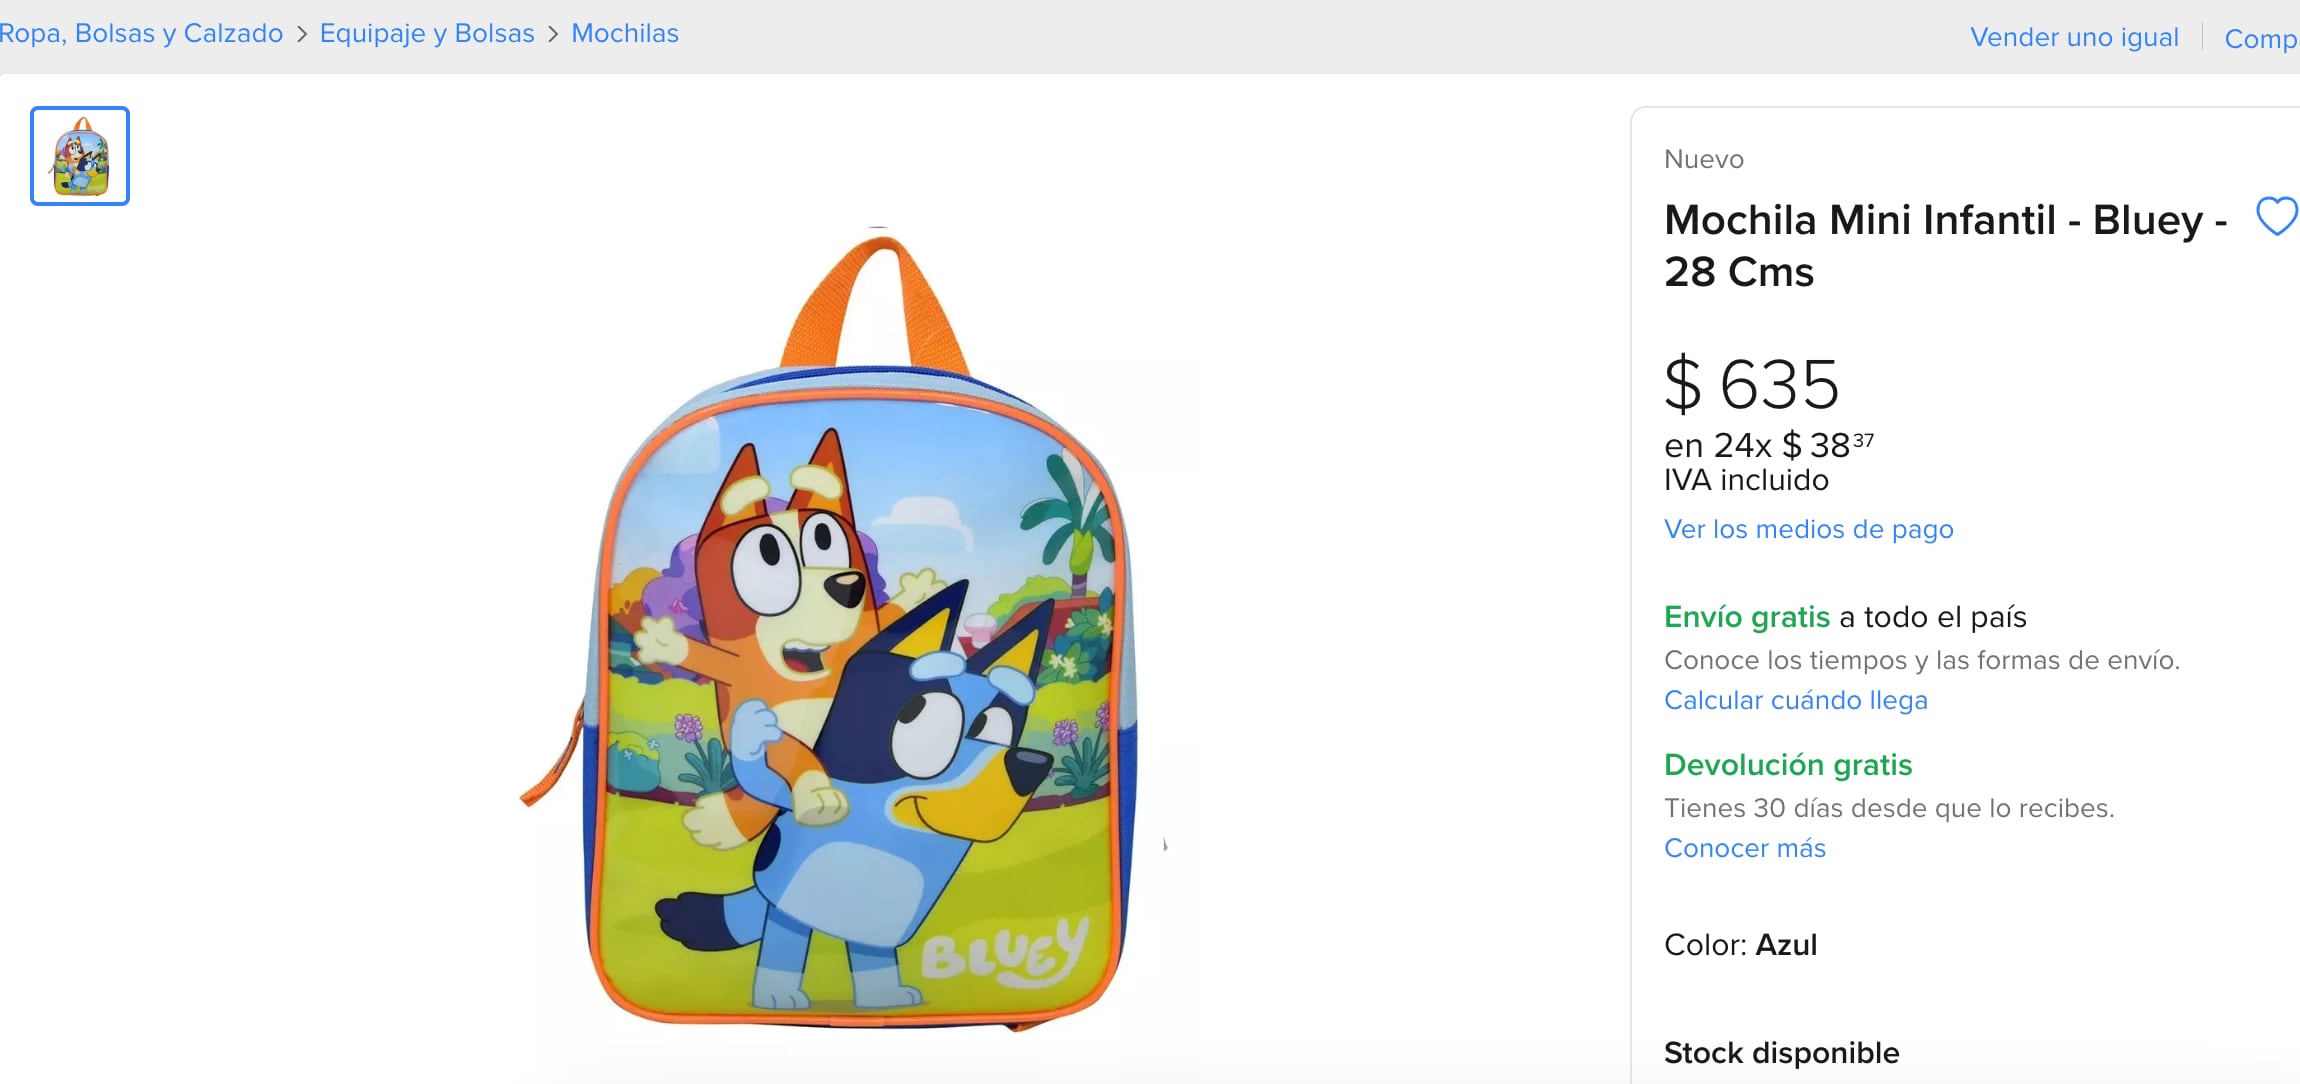Click the 'Devolución gratis' heading
2300x1084 pixels.
click(x=1789, y=765)
